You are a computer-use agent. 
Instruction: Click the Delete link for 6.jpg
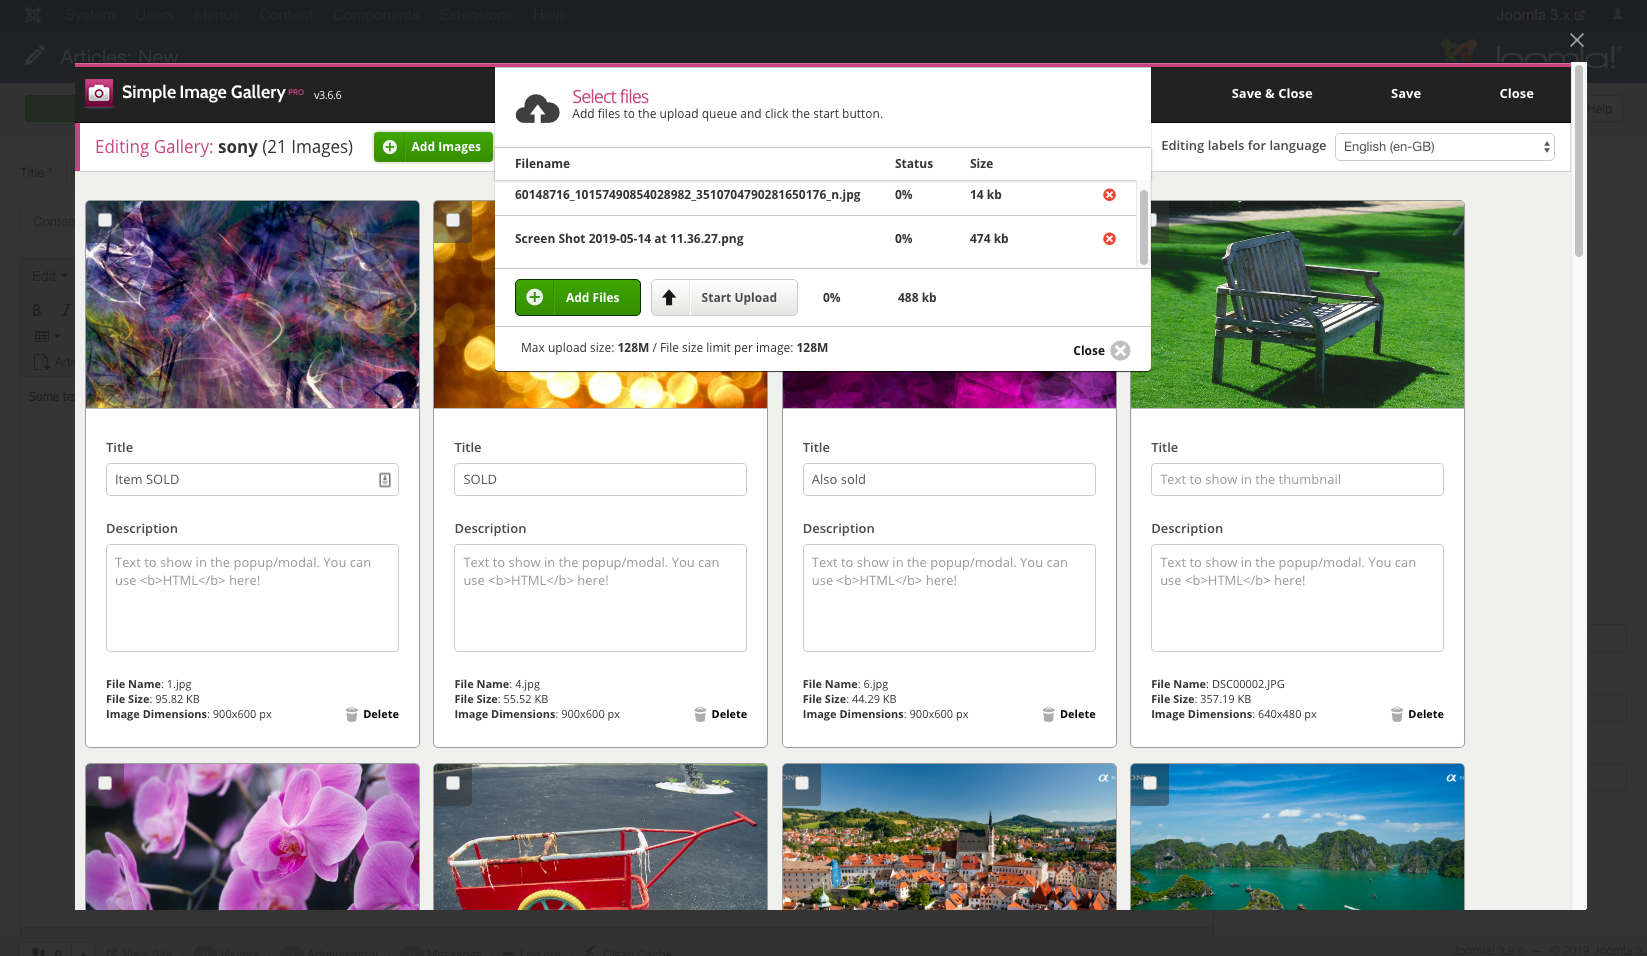(1078, 714)
